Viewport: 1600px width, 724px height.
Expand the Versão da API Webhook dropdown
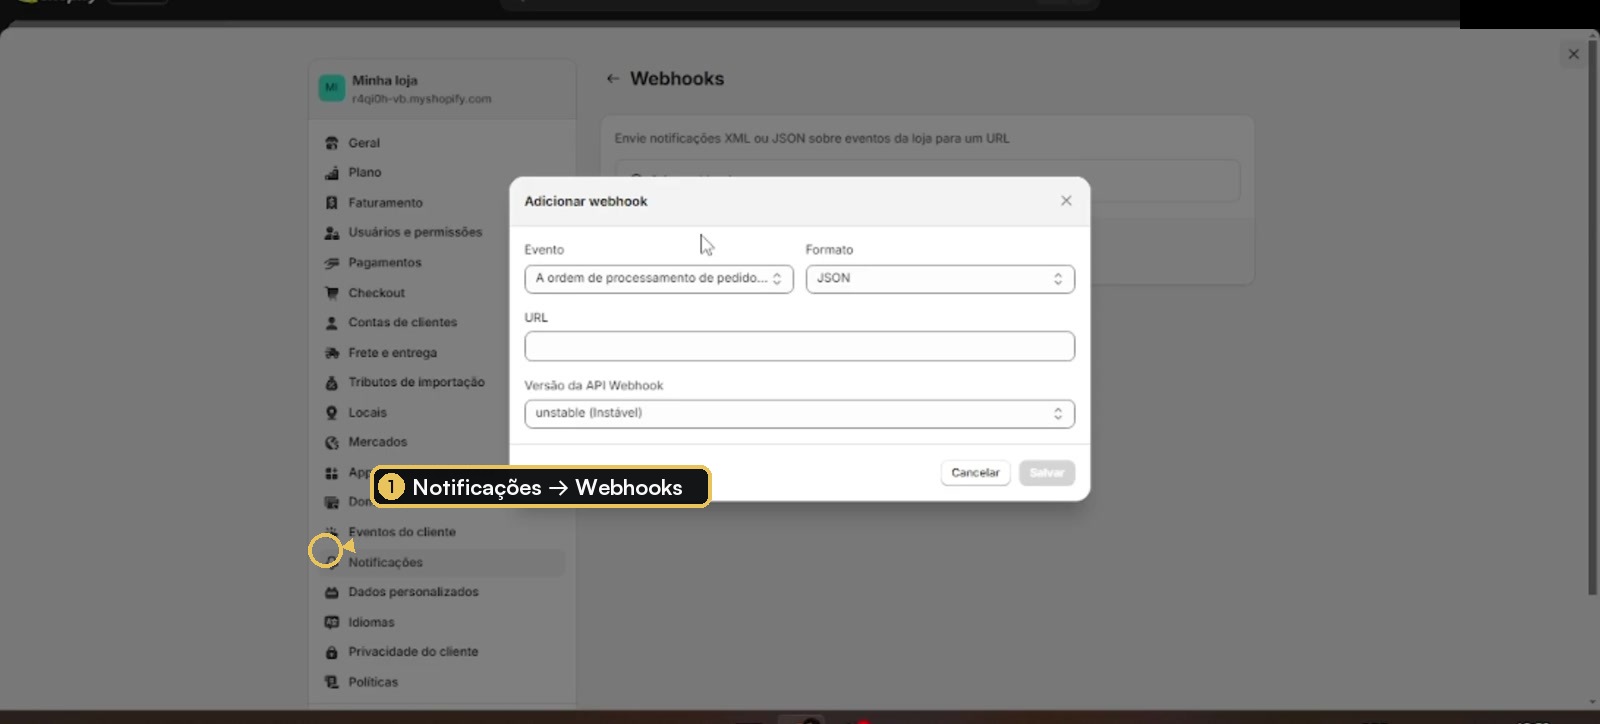(x=800, y=414)
